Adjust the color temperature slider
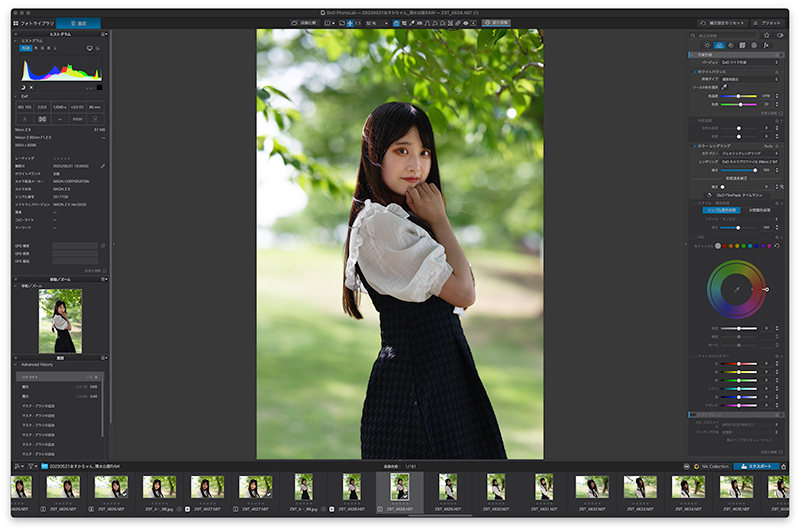The height and width of the screenshot is (531, 800). click(739, 96)
